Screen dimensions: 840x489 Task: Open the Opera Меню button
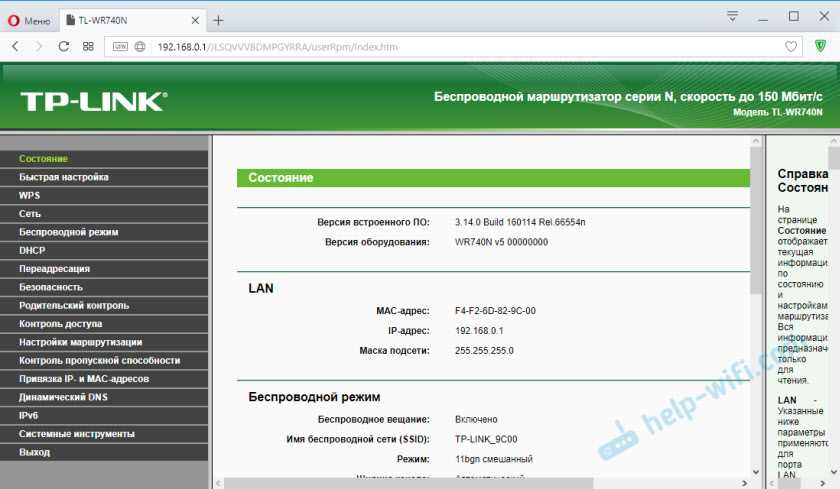[x=29, y=21]
